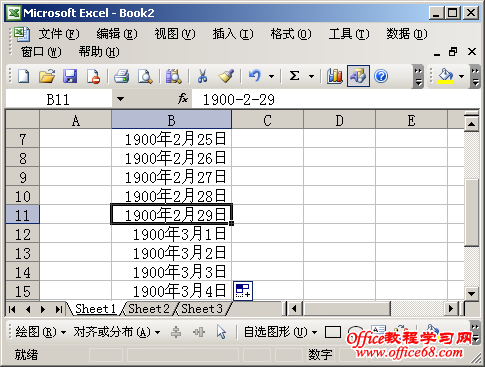Go to last sheet tab arrow
The image size is (485, 367).
point(59,309)
